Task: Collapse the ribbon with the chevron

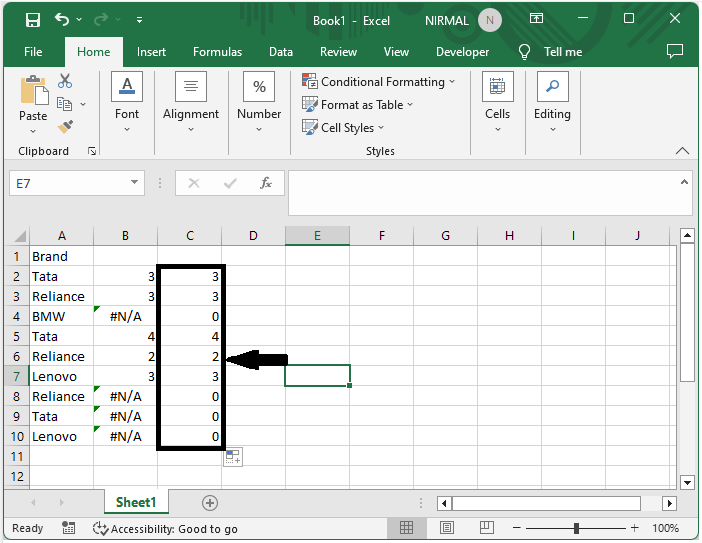Action: click(682, 151)
